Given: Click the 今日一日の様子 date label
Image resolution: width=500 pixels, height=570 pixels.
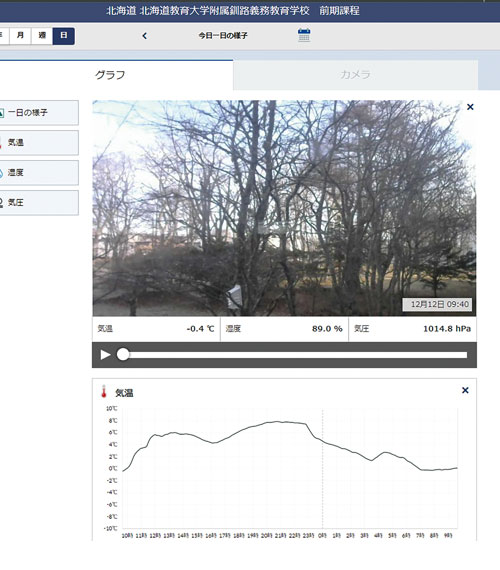Looking at the screenshot, I should (x=223, y=36).
